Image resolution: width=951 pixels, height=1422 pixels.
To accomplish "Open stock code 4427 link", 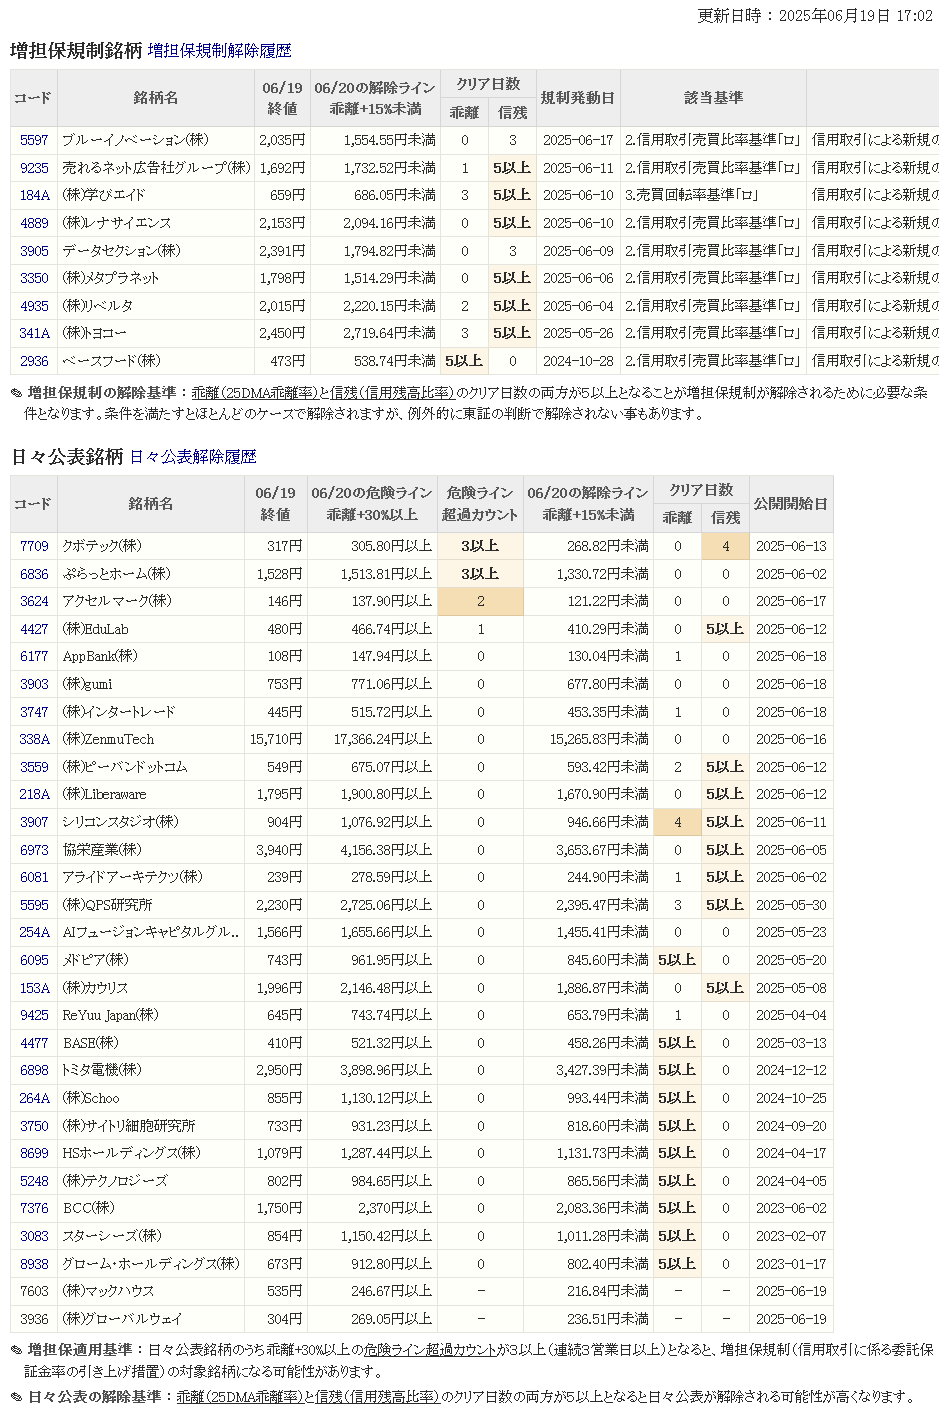I will (34, 629).
